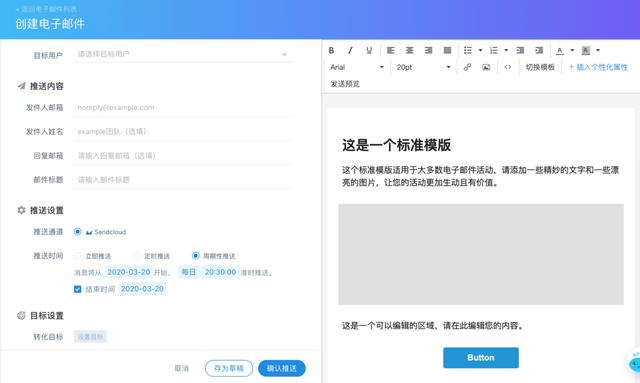Increase indent of paragraph
Viewport: 640px width, 383px height.
tap(539, 50)
